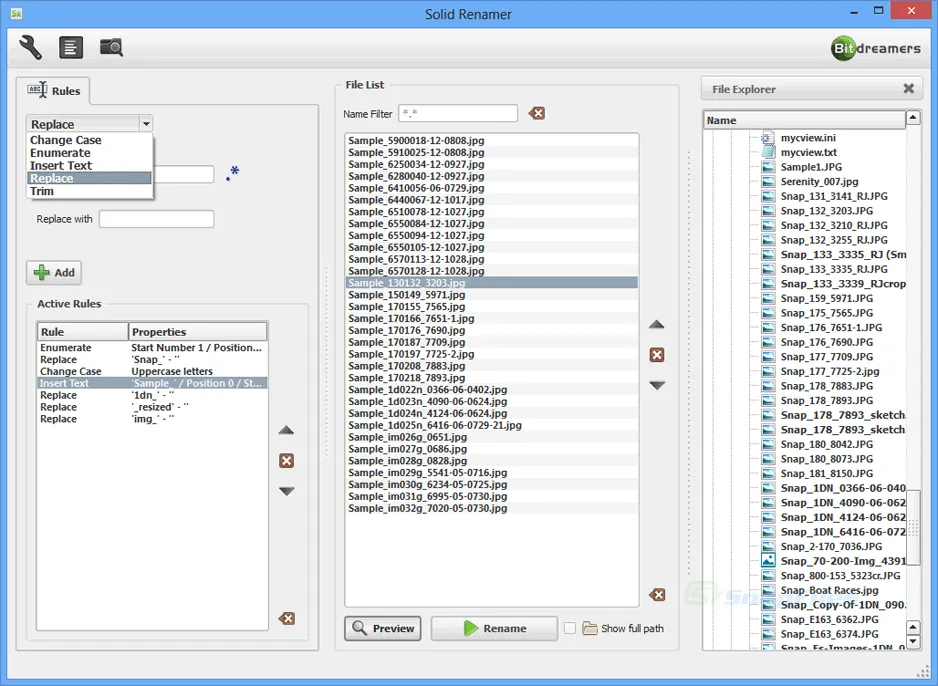The height and width of the screenshot is (686, 938).
Task: Click the regex asterisk icon
Action: [x=233, y=173]
